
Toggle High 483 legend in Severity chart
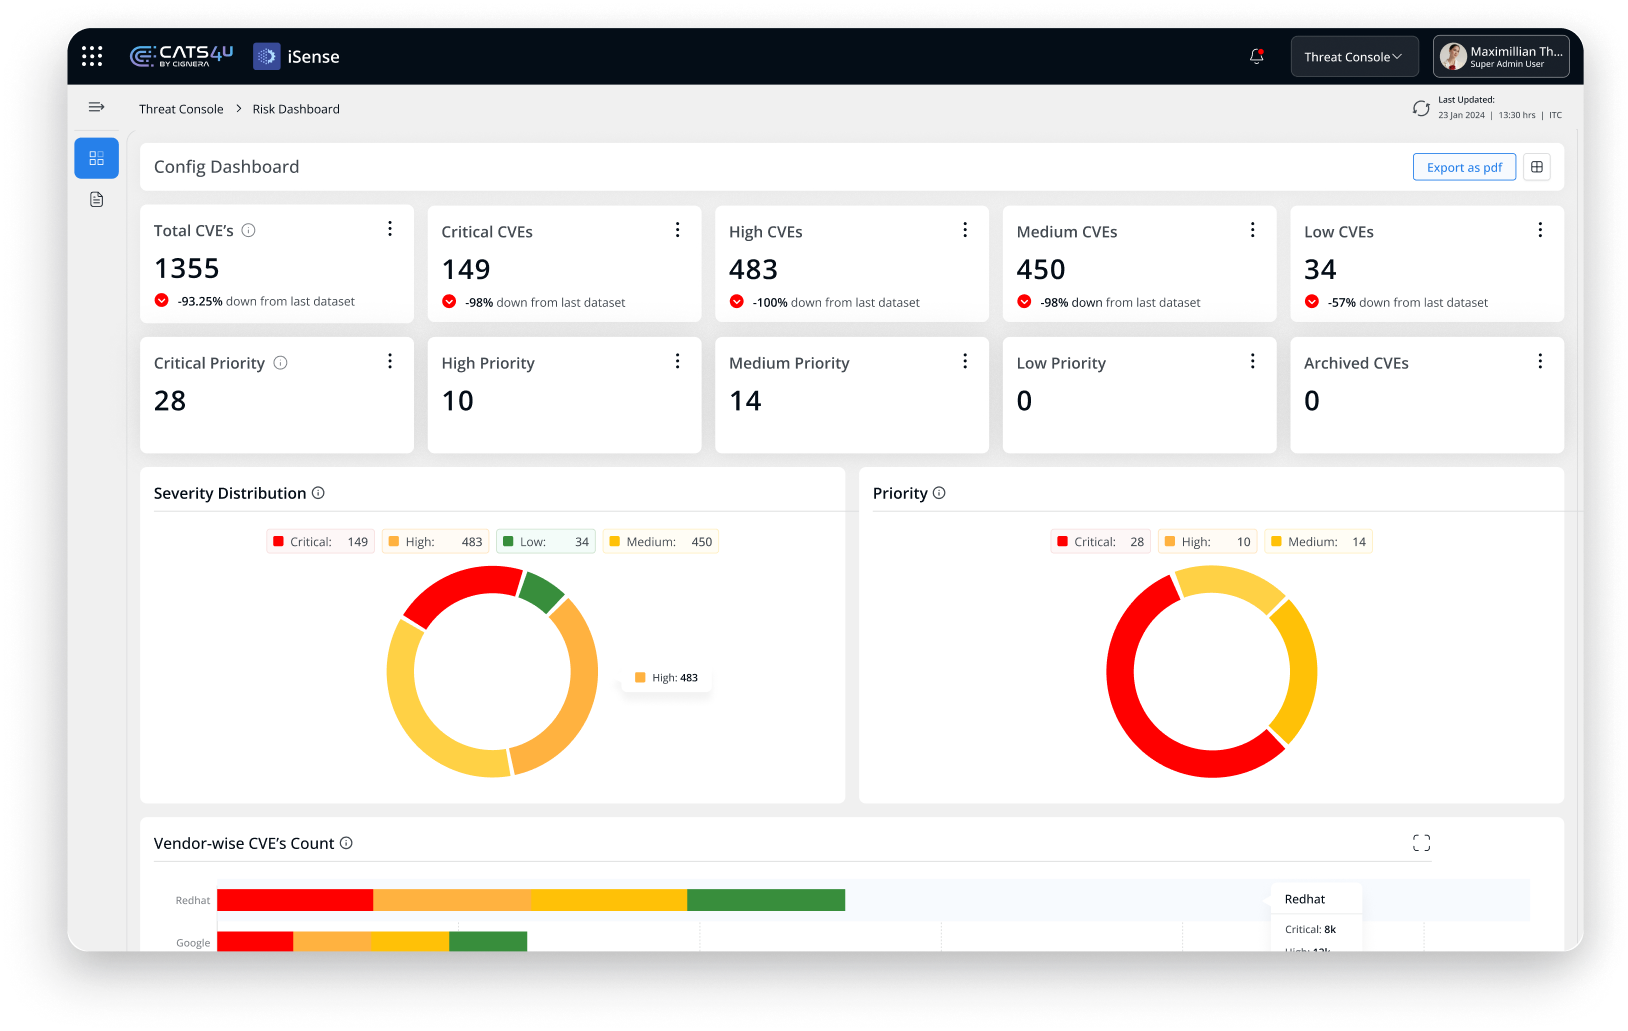[x=435, y=542]
